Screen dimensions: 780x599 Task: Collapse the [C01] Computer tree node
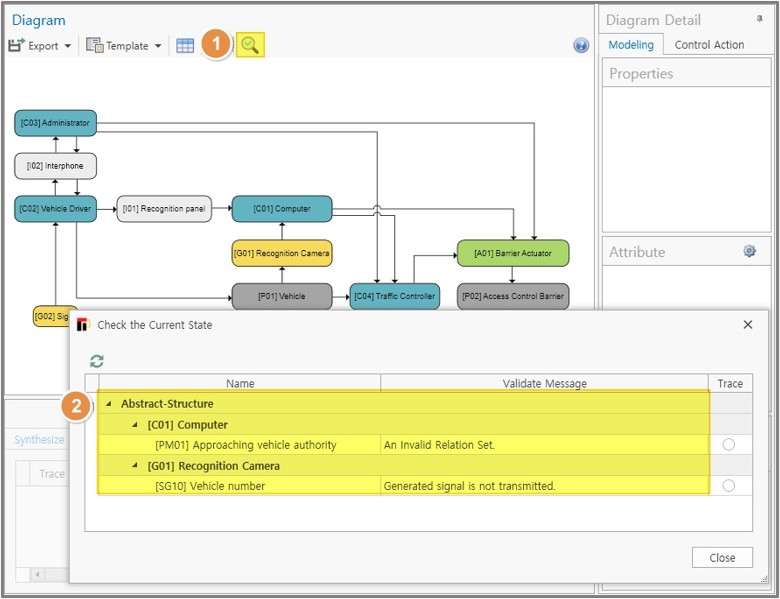135,425
